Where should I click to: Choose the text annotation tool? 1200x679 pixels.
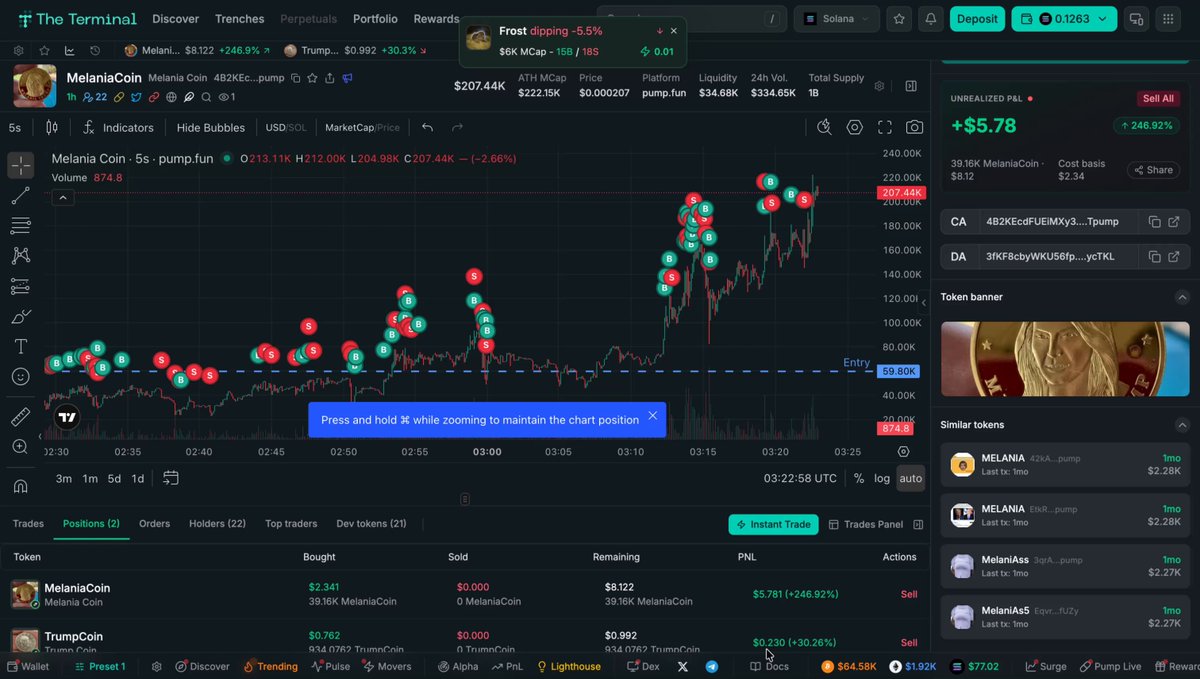click(20, 347)
